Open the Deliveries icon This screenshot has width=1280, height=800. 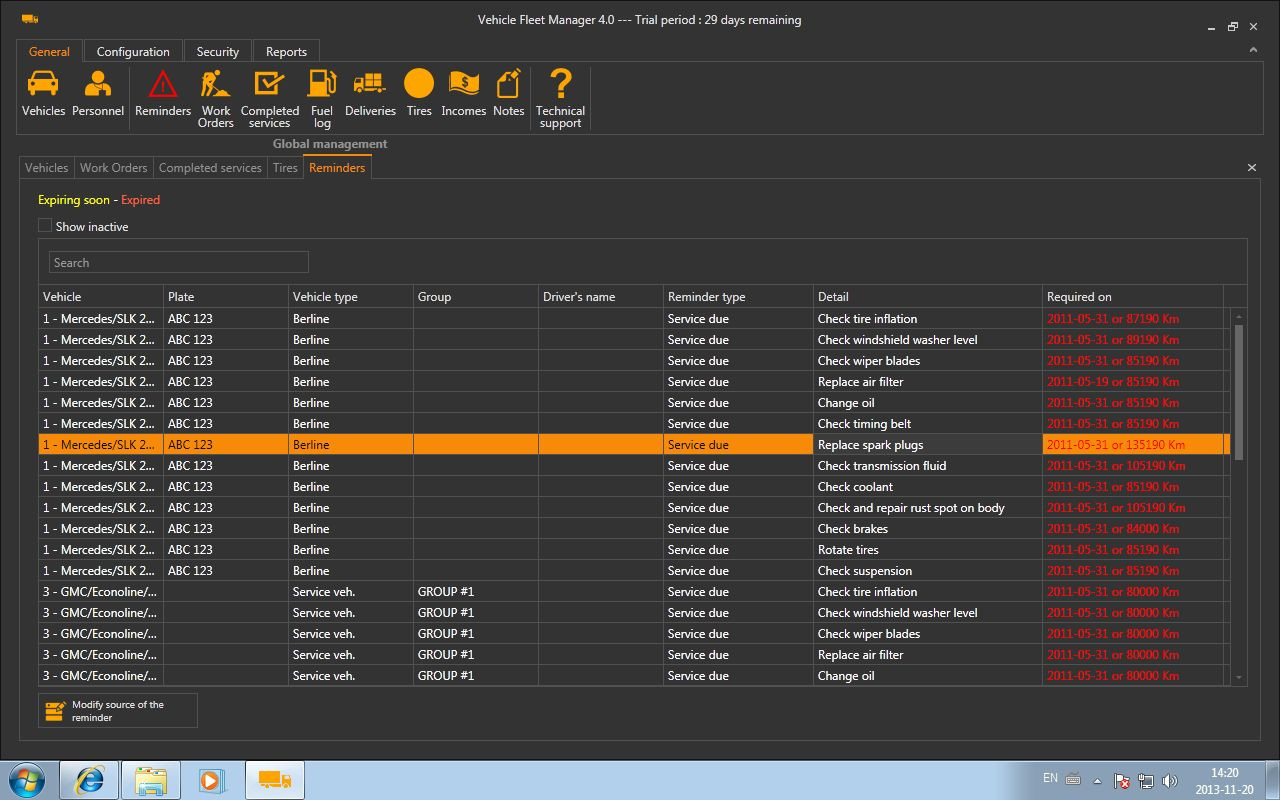(x=370, y=94)
